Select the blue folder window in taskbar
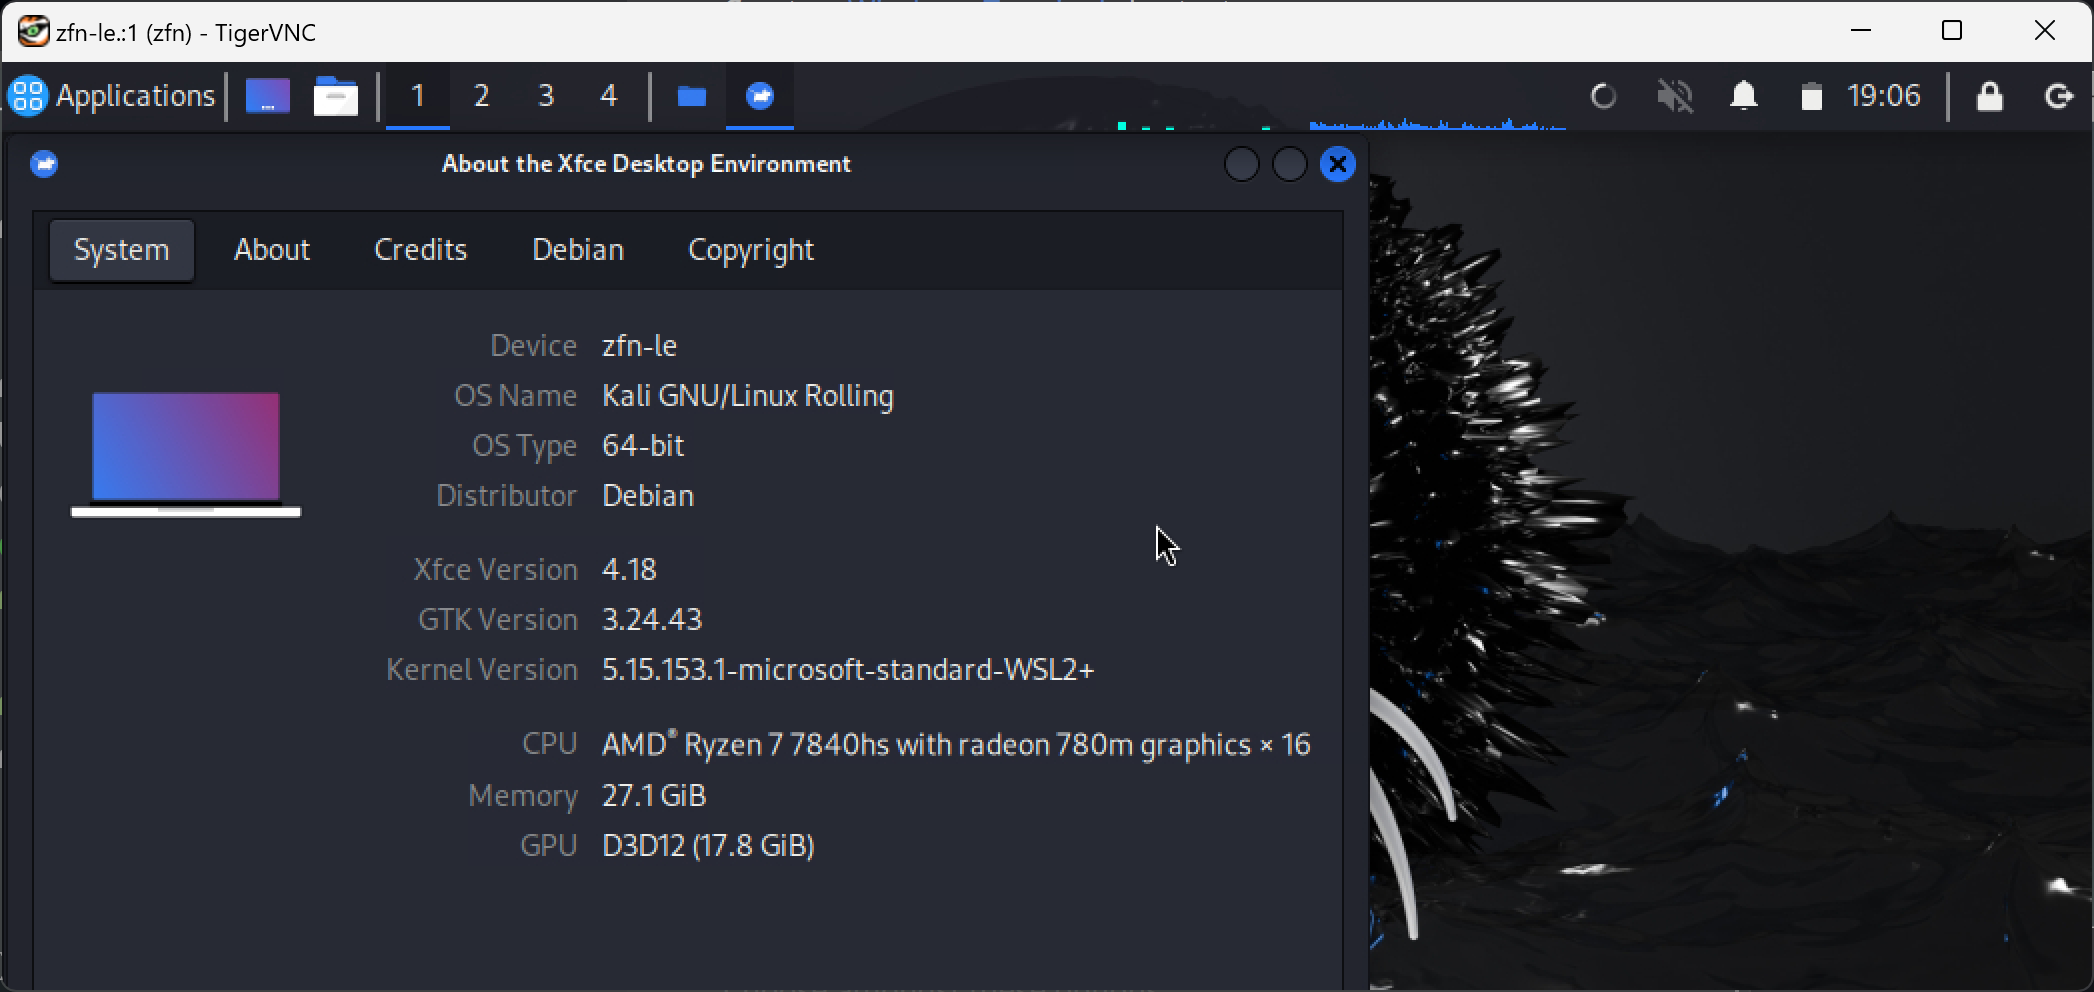 691,96
